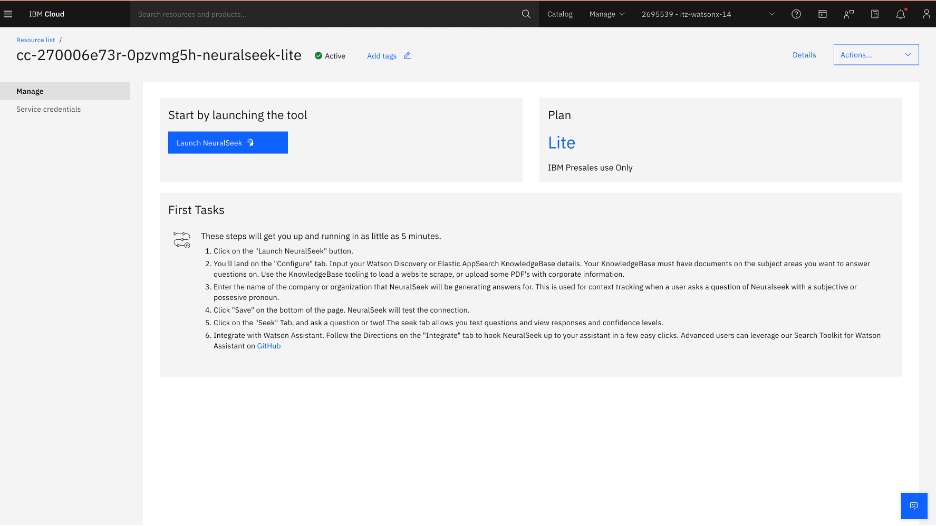
Task: Open the IBM Cloud Shell icon
Action: click(x=822, y=14)
